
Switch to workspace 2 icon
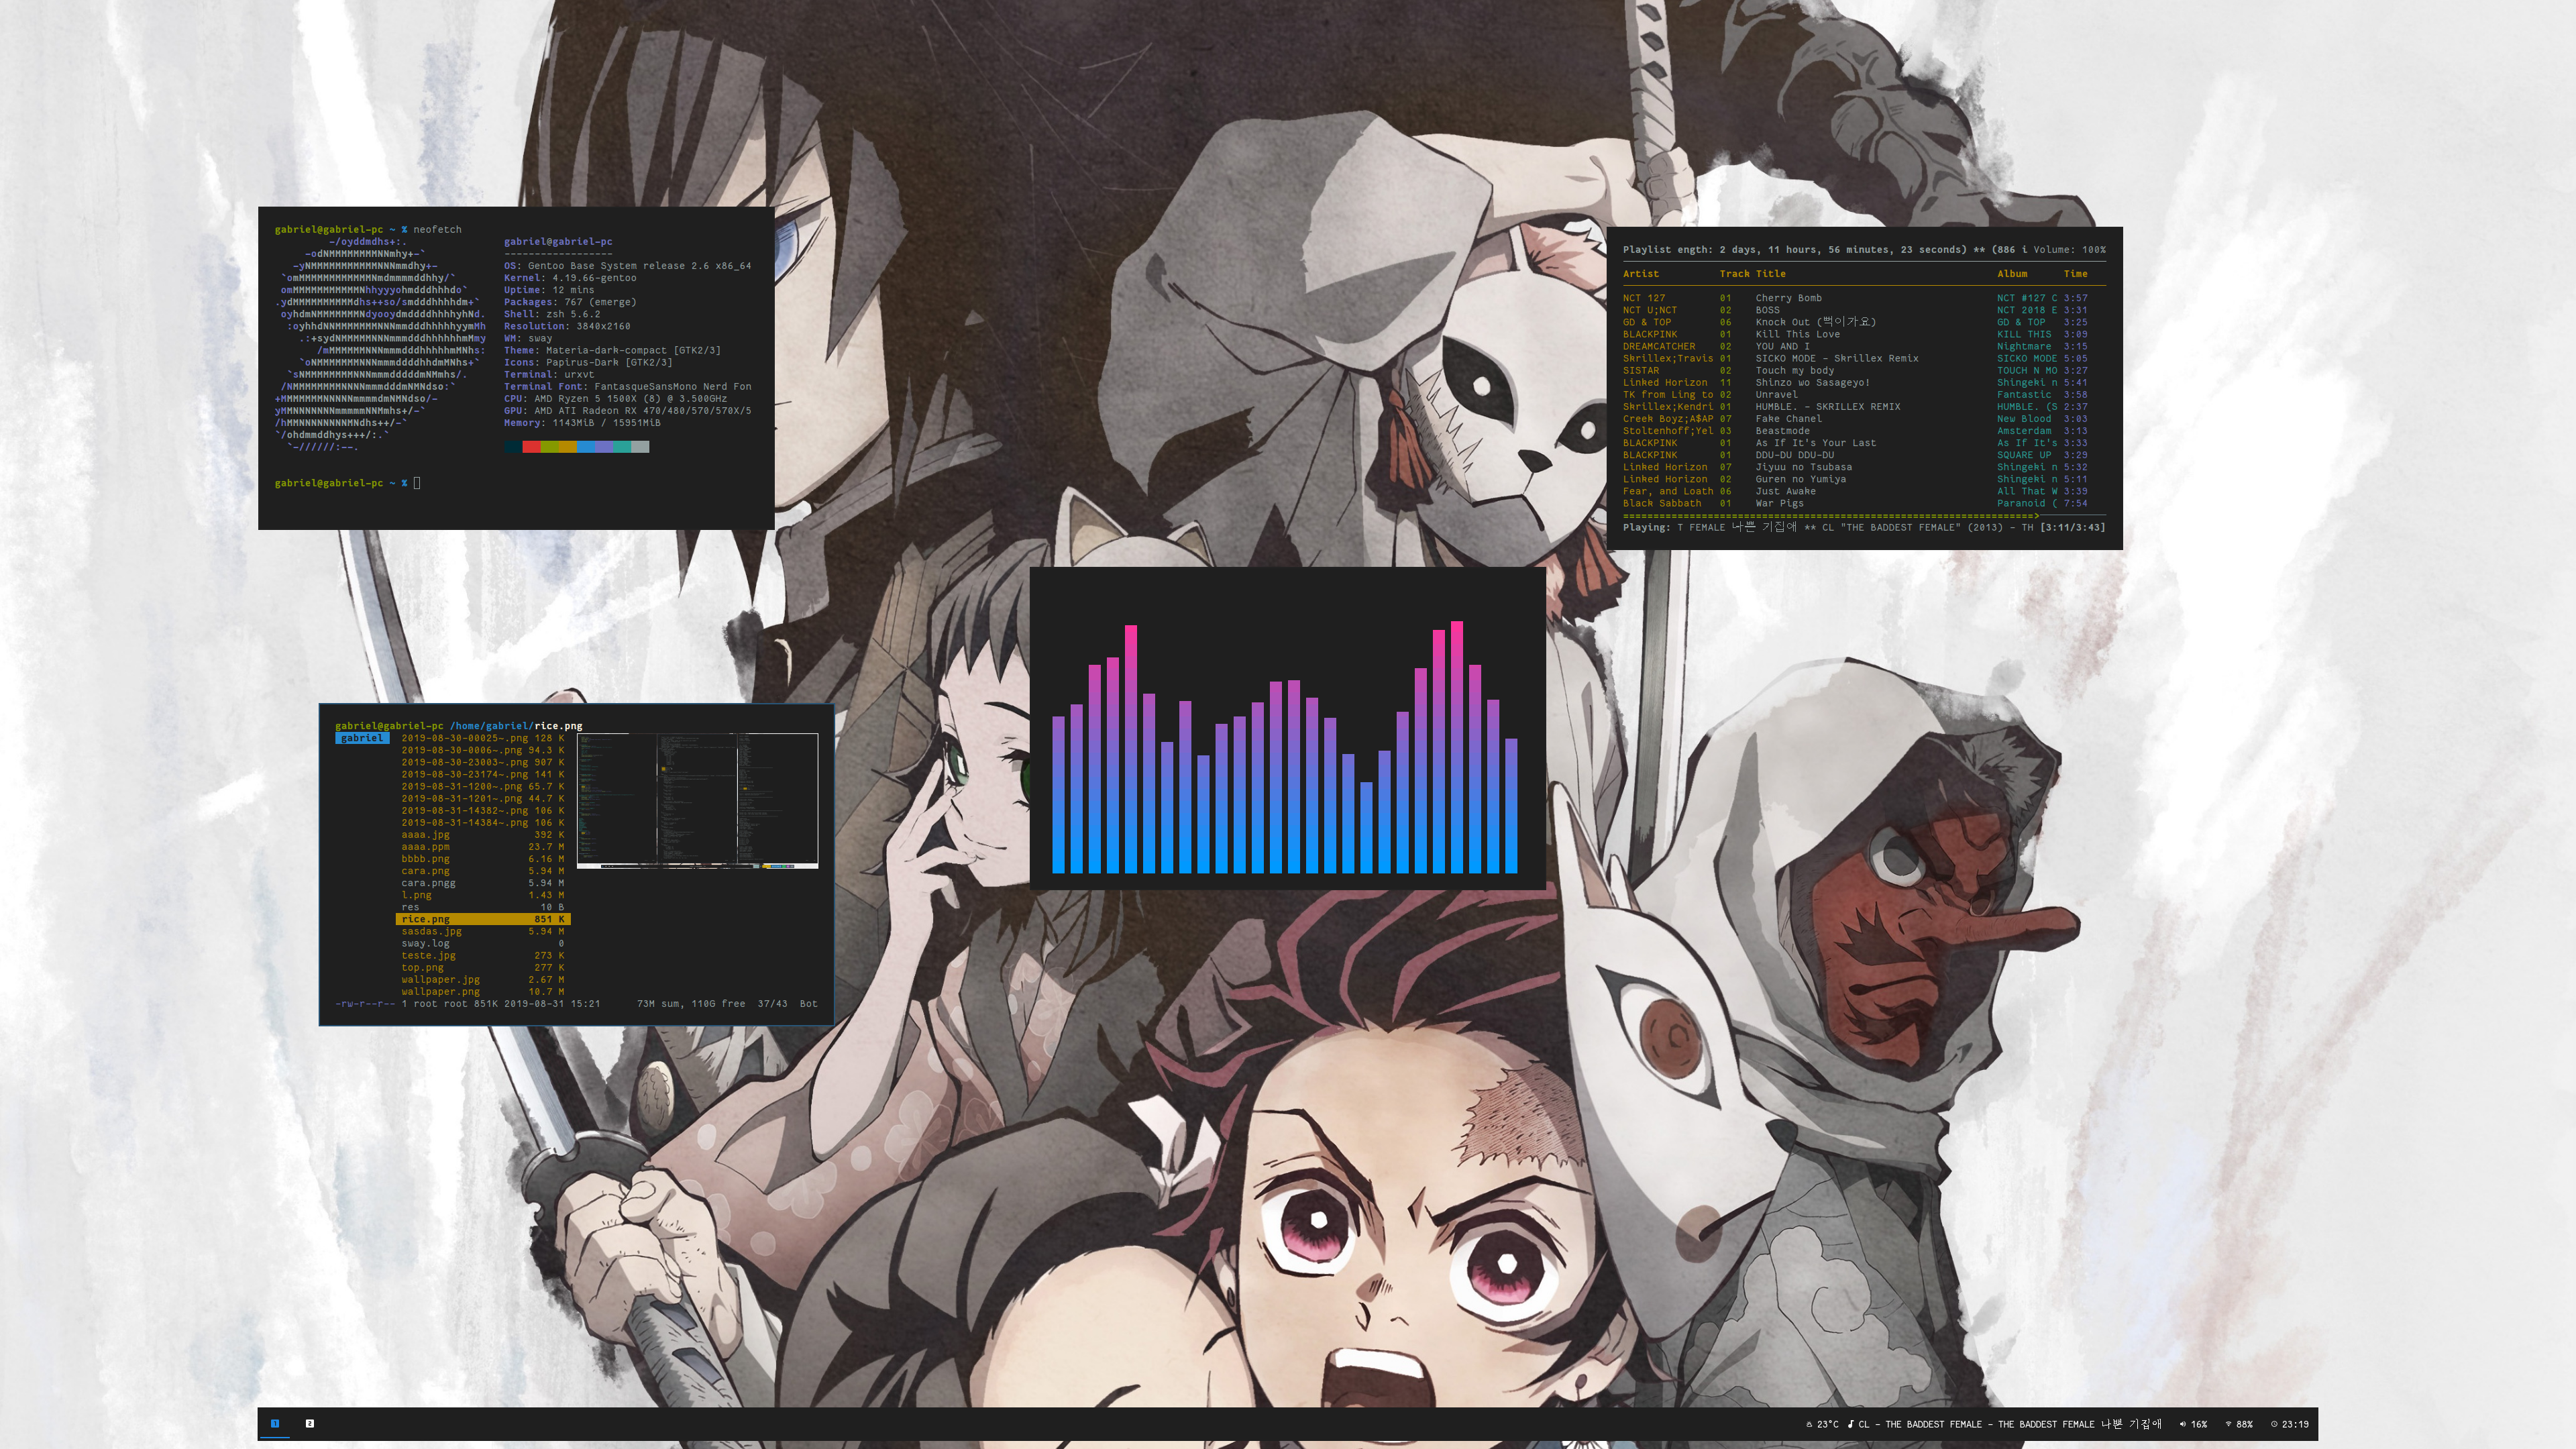point(309,1423)
